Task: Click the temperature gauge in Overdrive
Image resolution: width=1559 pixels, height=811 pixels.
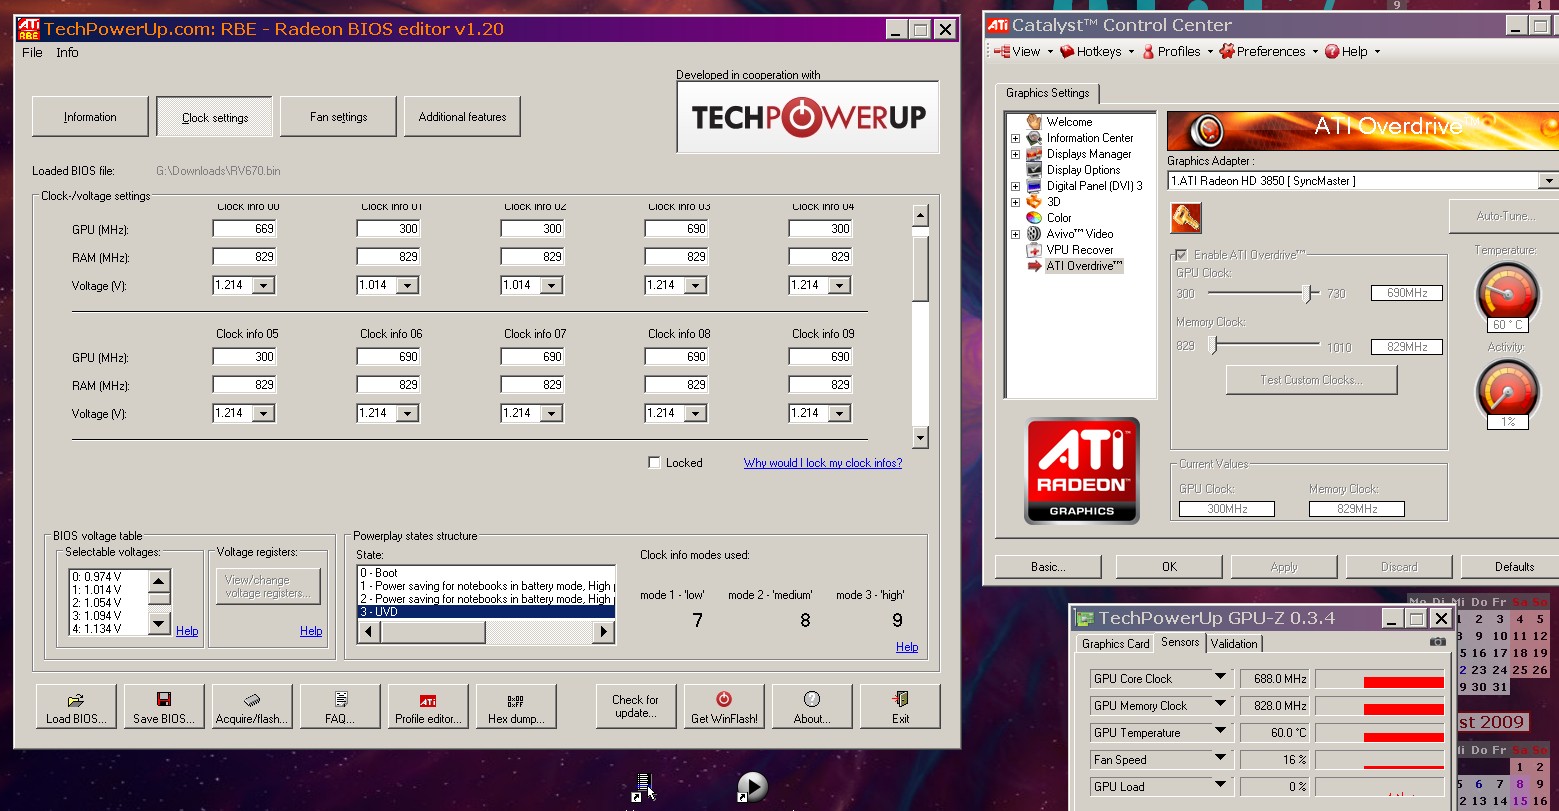Action: [x=1507, y=295]
